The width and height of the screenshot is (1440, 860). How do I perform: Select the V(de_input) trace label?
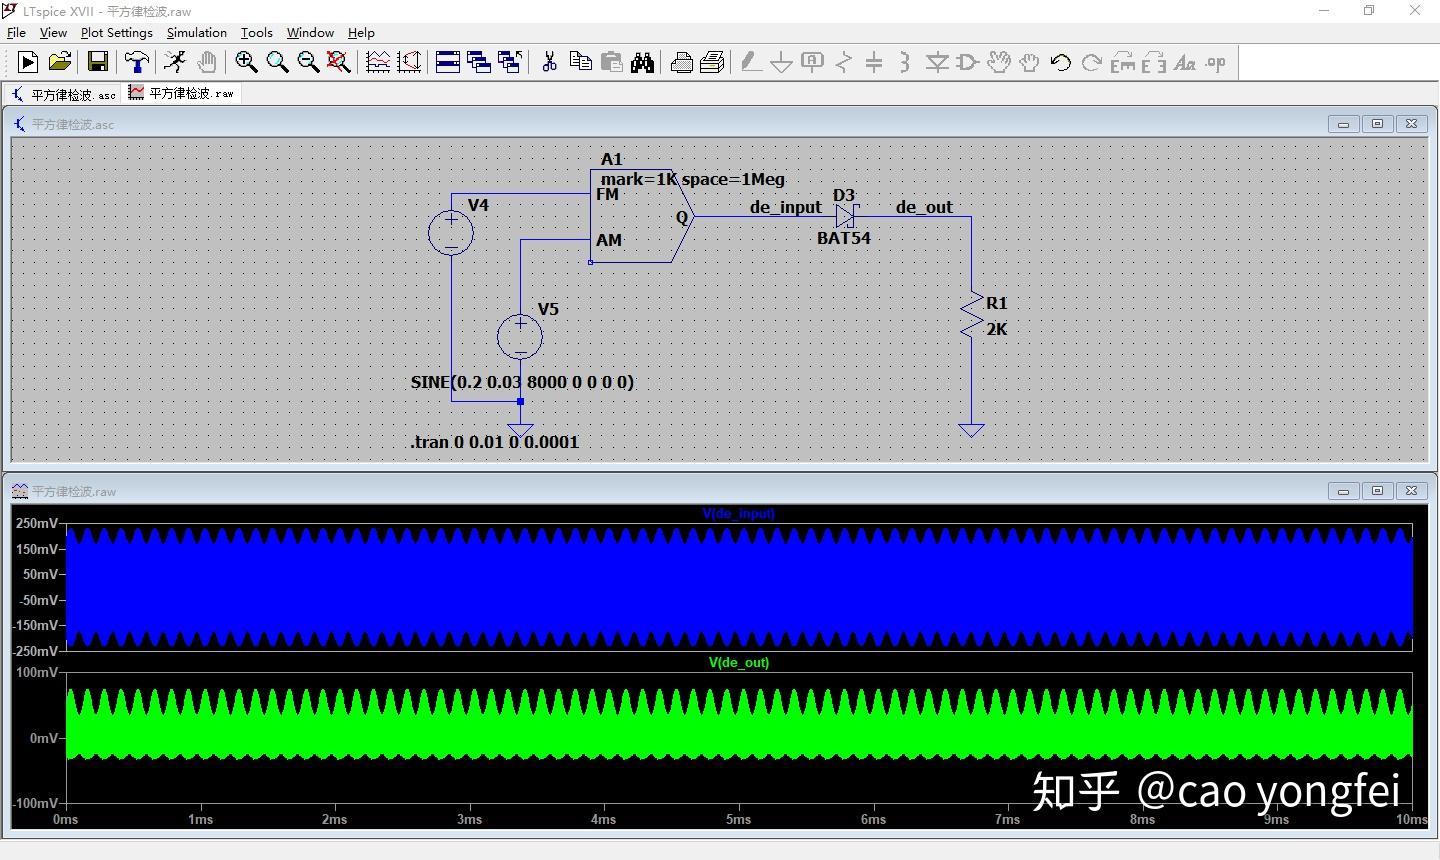(739, 514)
